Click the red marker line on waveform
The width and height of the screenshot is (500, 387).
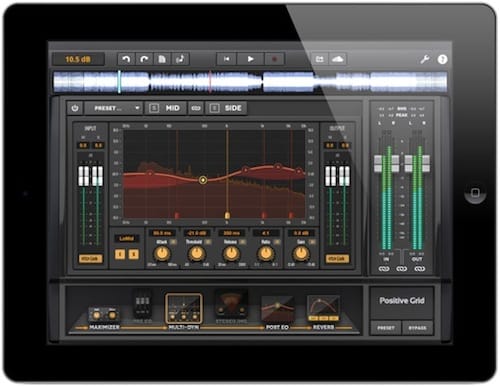(210, 82)
